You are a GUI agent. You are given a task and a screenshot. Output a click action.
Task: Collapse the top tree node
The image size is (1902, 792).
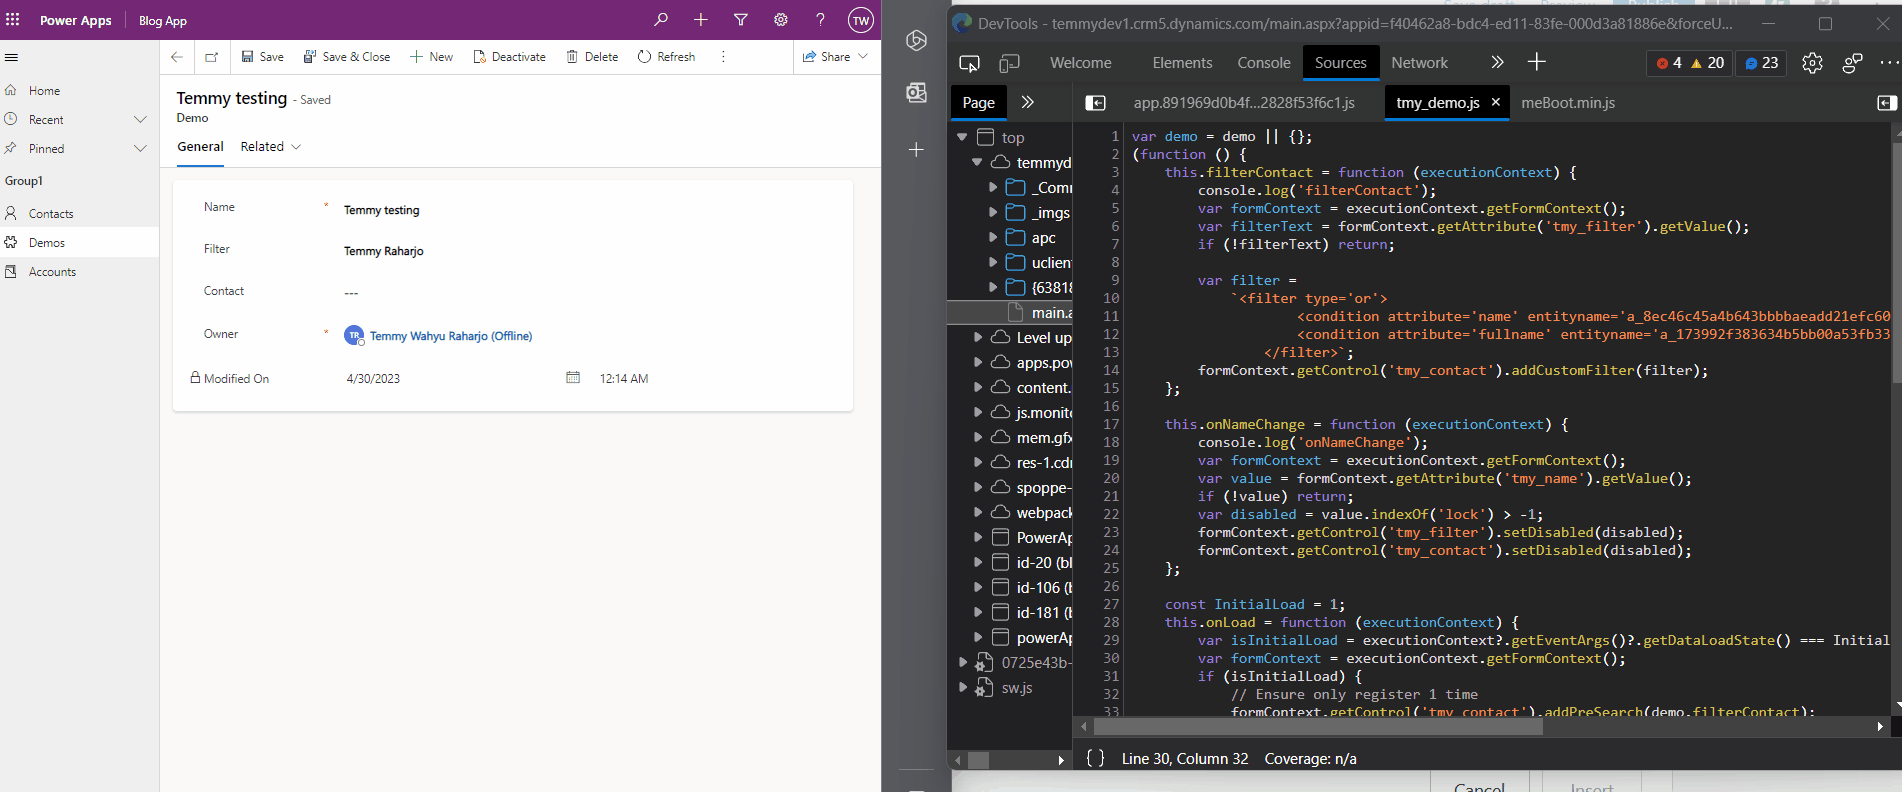[962, 137]
